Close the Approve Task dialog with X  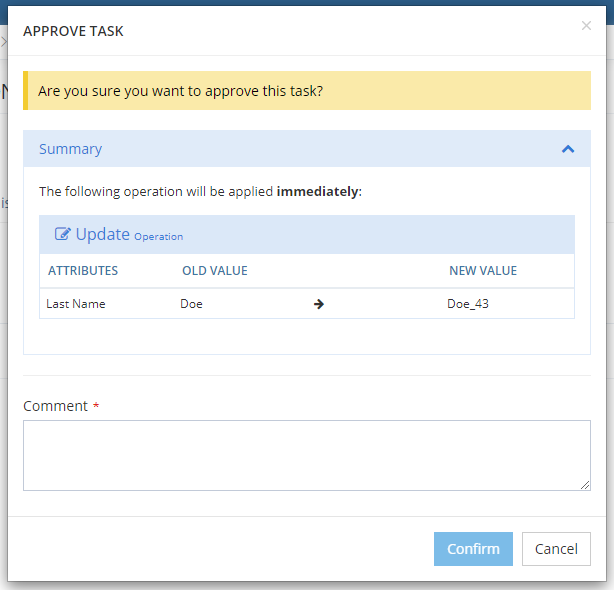586,26
